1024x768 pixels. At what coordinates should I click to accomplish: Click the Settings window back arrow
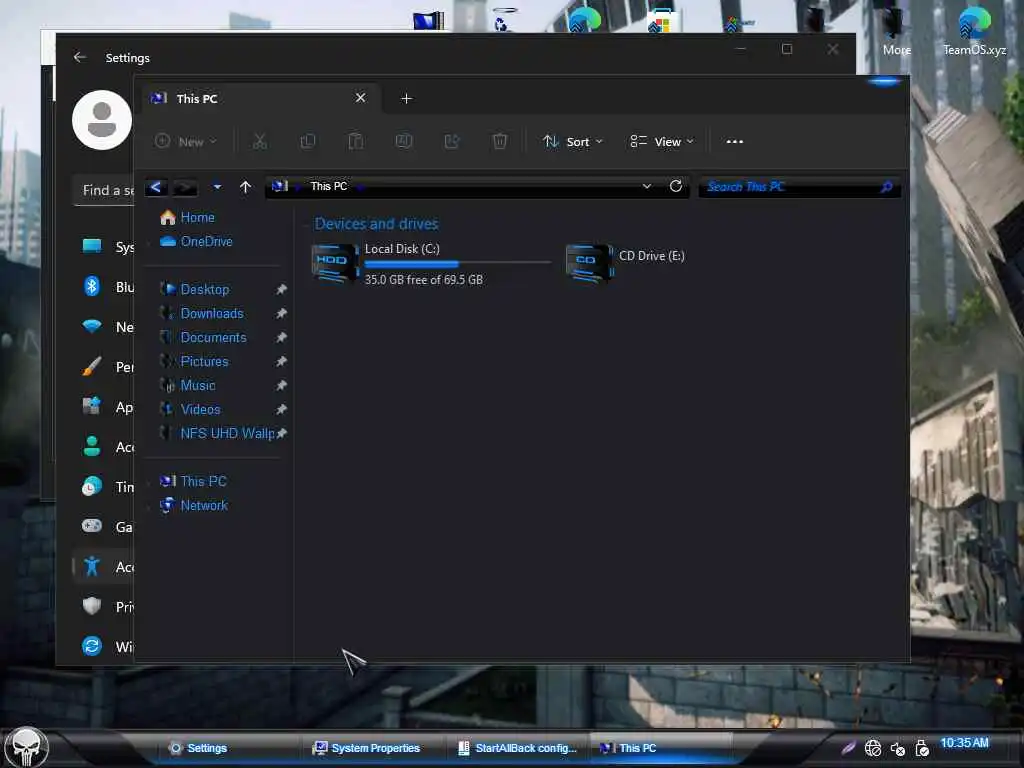pos(80,57)
